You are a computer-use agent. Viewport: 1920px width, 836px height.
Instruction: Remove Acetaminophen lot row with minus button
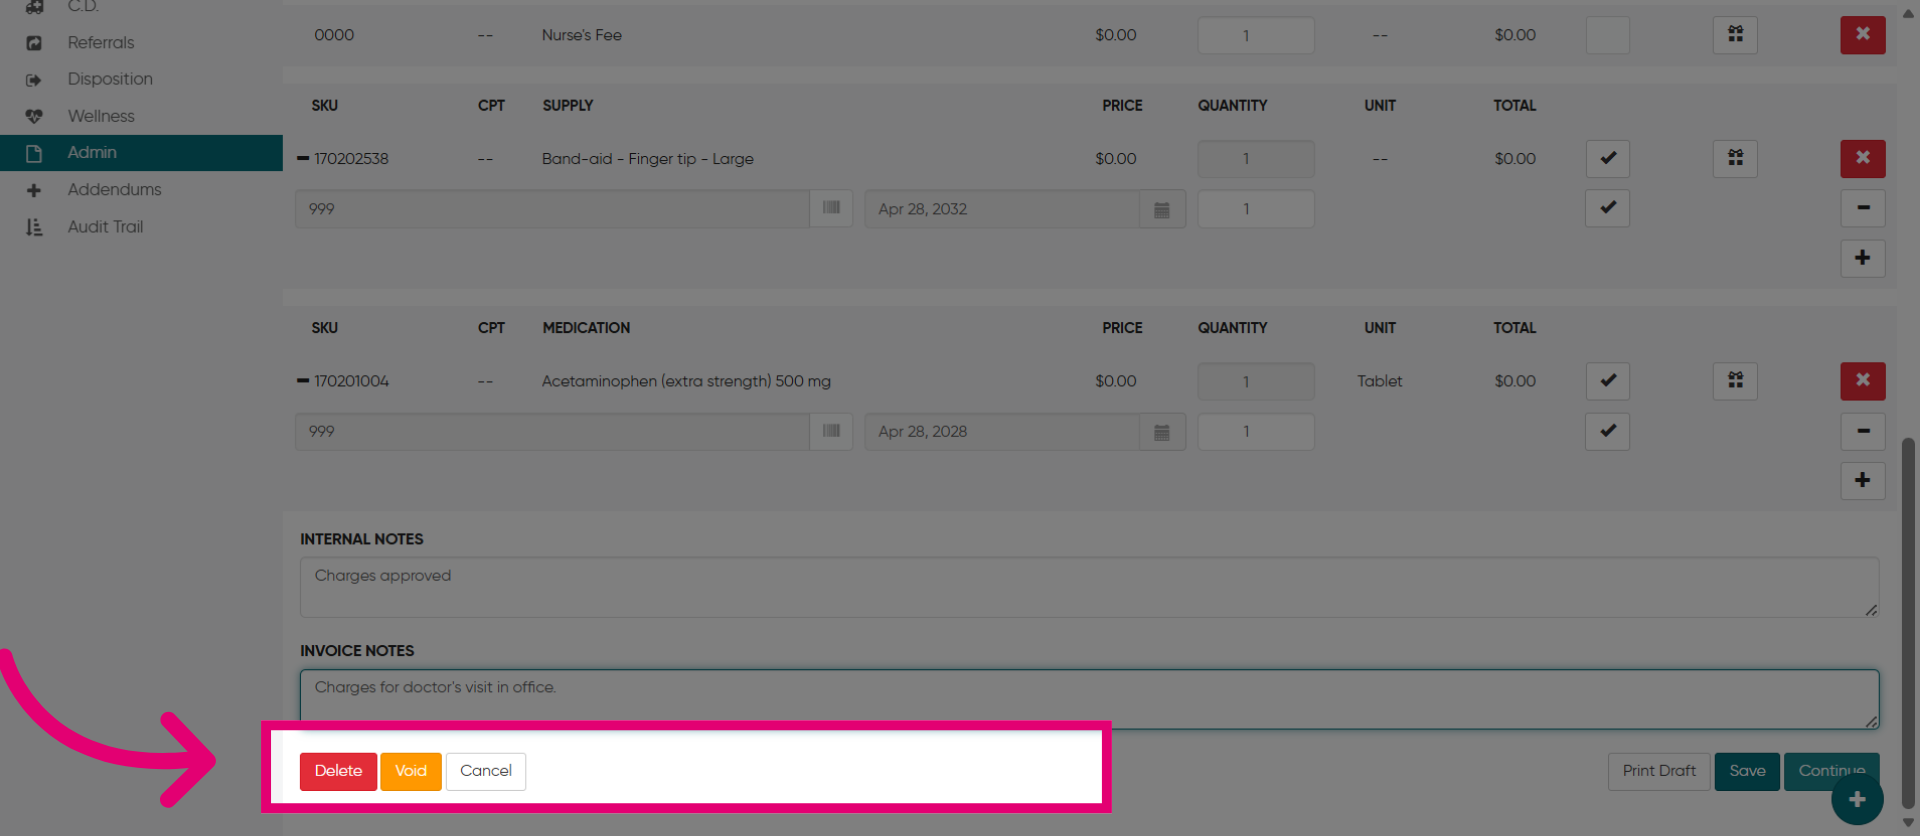click(x=1862, y=431)
